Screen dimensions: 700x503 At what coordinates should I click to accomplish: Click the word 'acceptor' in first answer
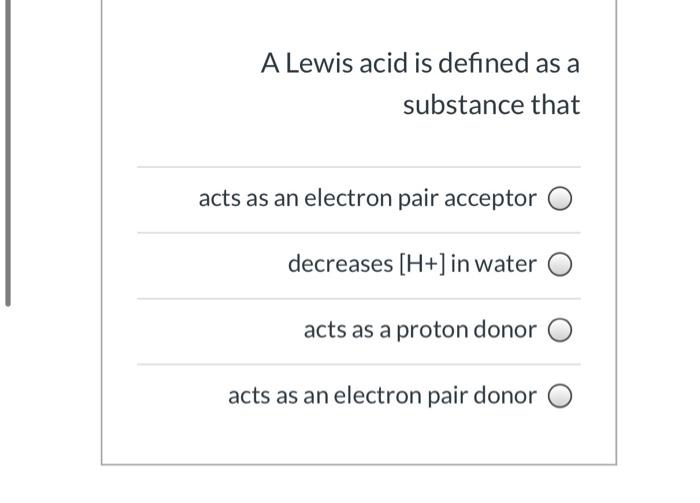tap(490, 199)
